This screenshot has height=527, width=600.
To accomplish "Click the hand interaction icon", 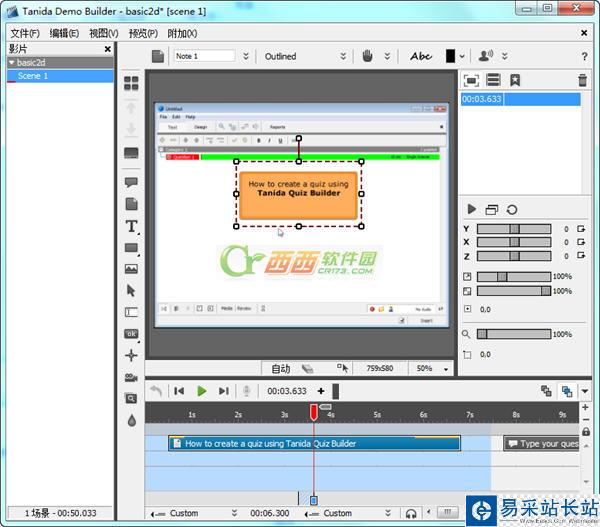I will click(367, 56).
